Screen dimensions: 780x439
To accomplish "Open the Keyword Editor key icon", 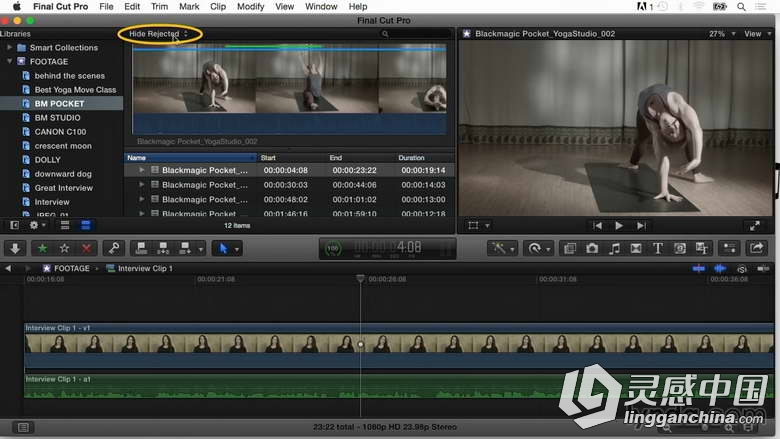I will (x=113, y=248).
